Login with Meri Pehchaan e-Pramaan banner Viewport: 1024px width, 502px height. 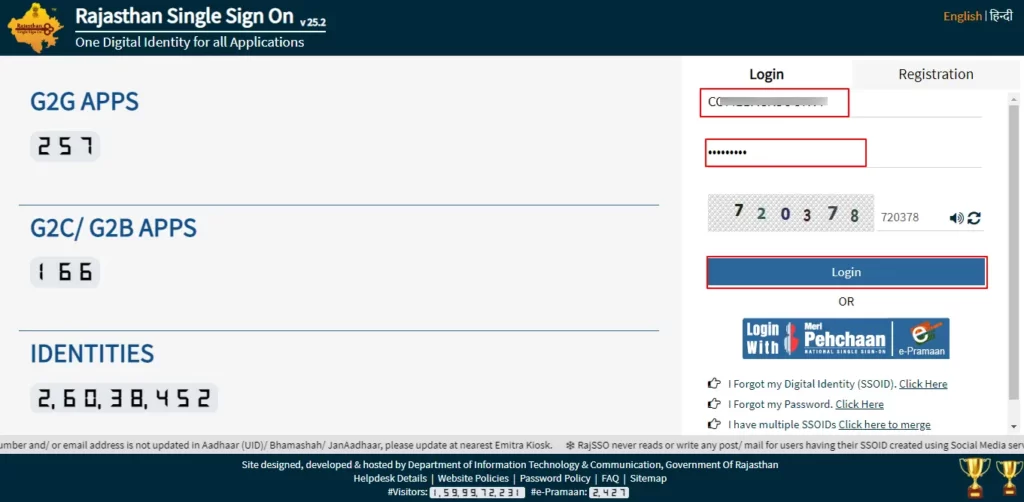pos(846,338)
